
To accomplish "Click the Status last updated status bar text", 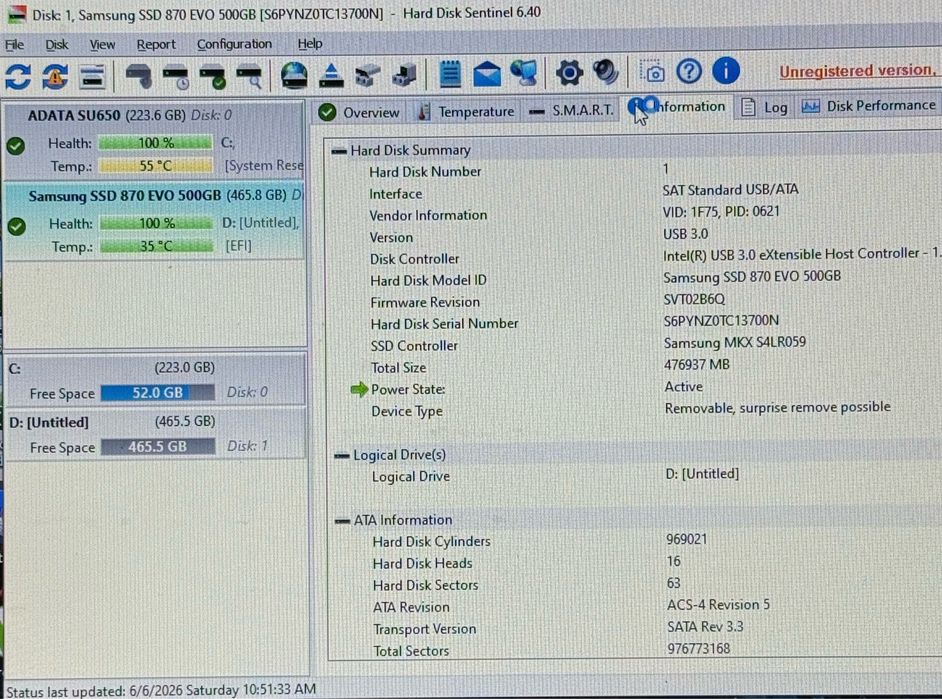I will [161, 689].
